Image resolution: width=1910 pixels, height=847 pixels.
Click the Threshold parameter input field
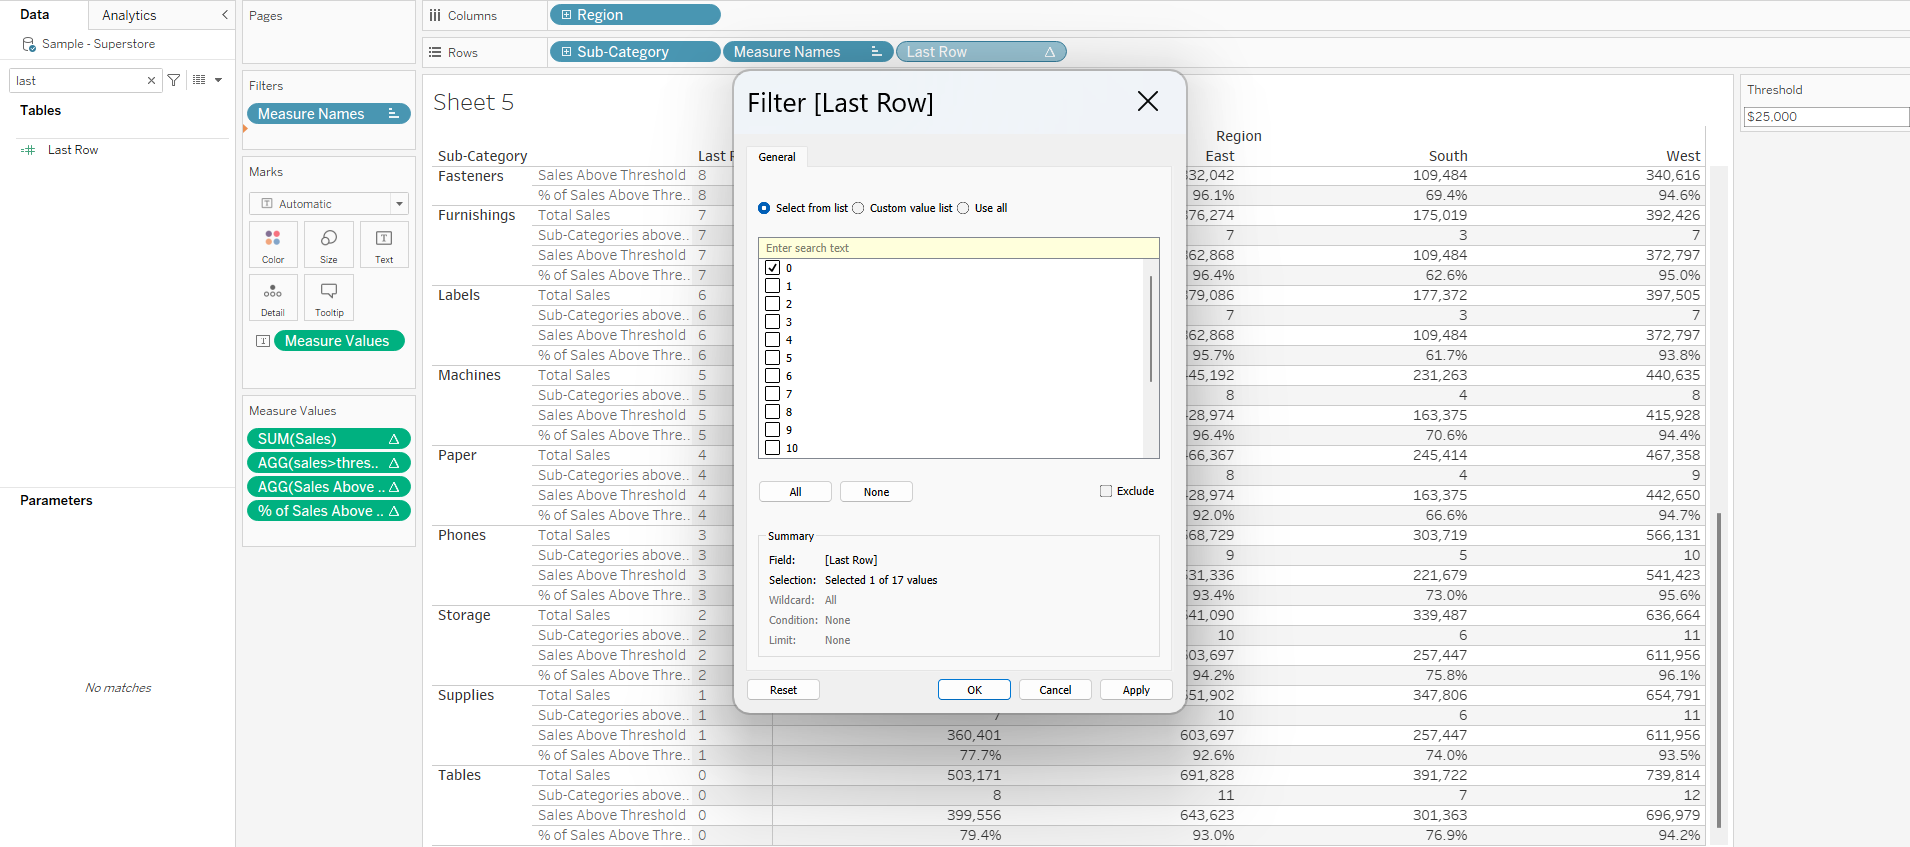(x=1826, y=117)
